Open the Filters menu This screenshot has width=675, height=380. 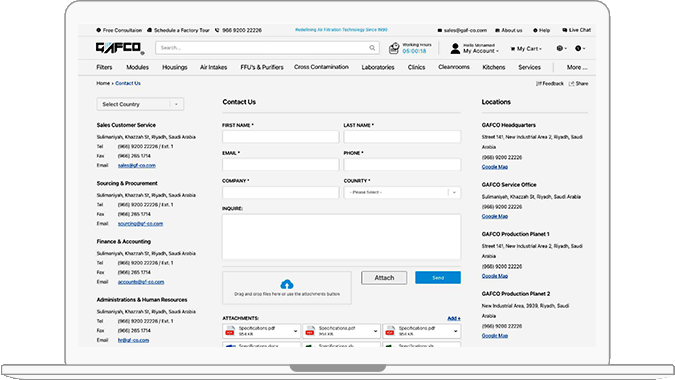tap(104, 67)
